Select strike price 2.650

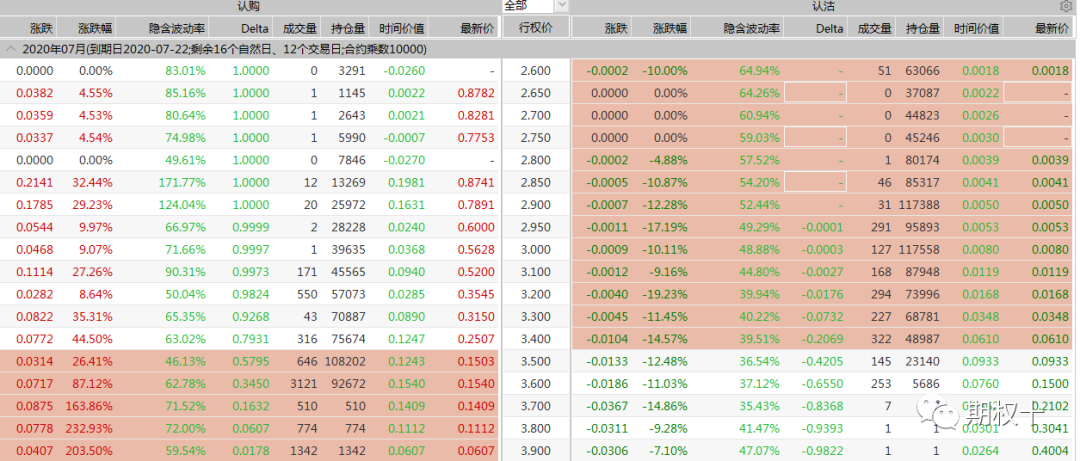tap(536, 93)
